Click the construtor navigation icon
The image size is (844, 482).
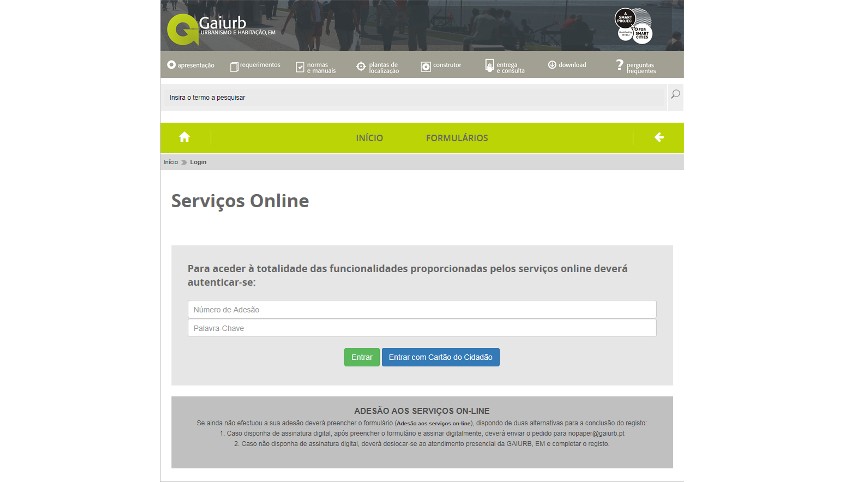click(426, 67)
